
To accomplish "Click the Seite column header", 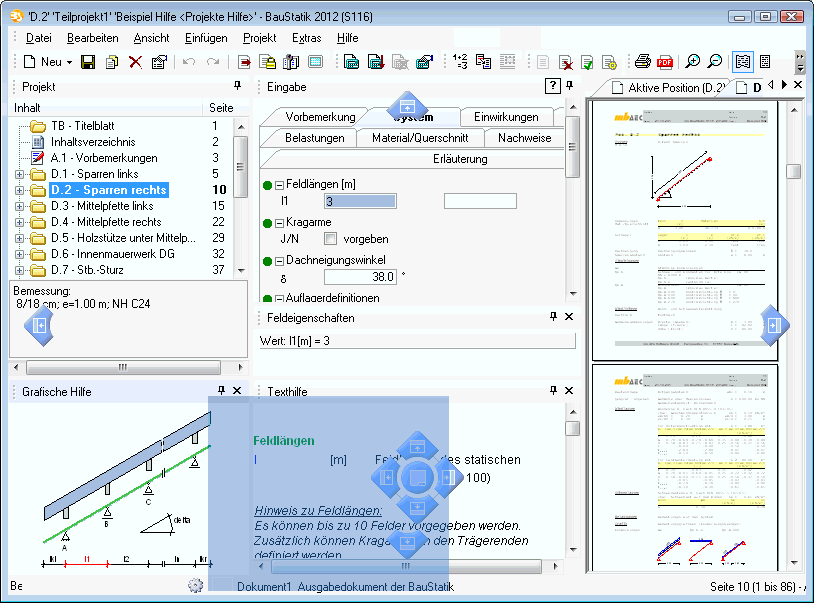I will pos(221,108).
